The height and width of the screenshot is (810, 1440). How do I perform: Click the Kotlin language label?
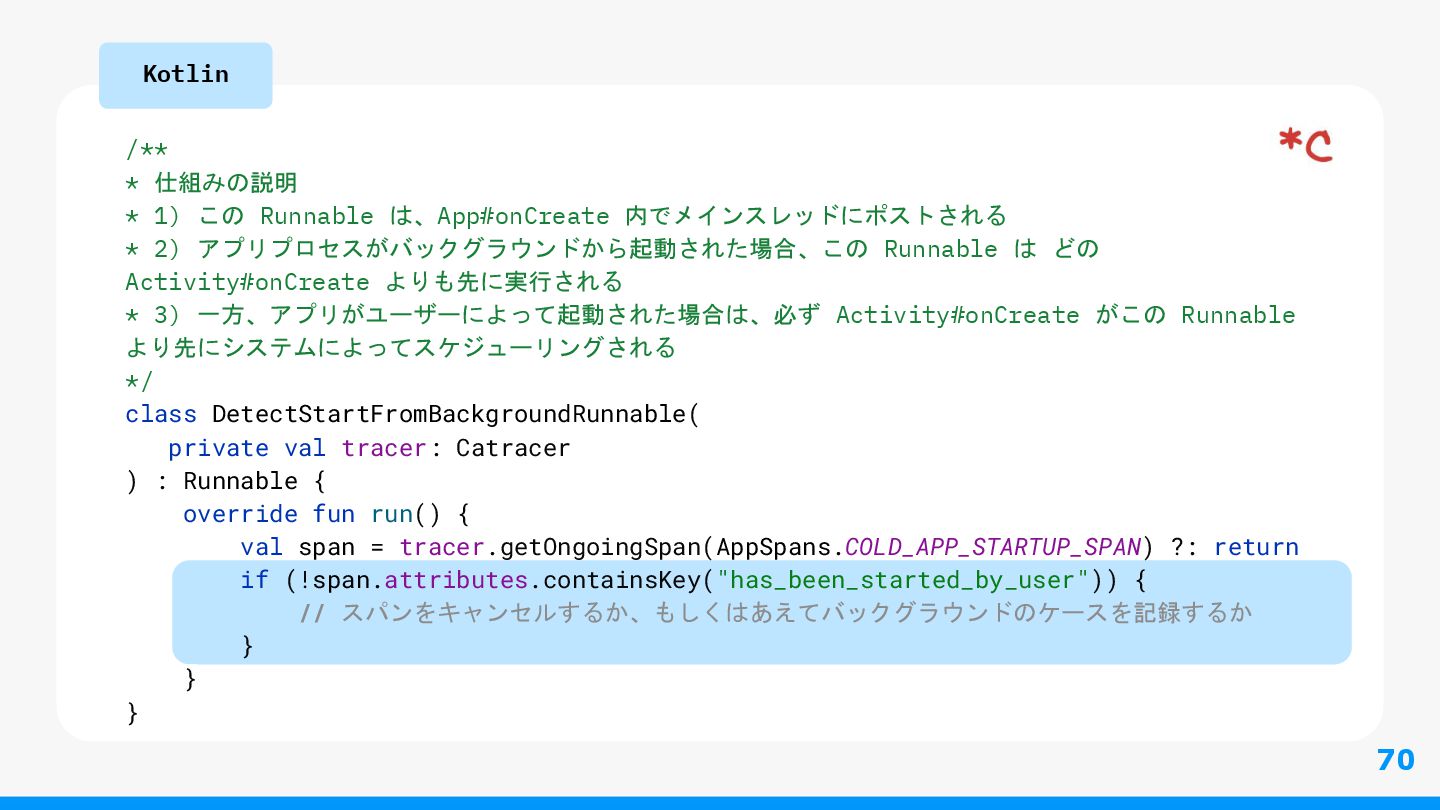(185, 75)
